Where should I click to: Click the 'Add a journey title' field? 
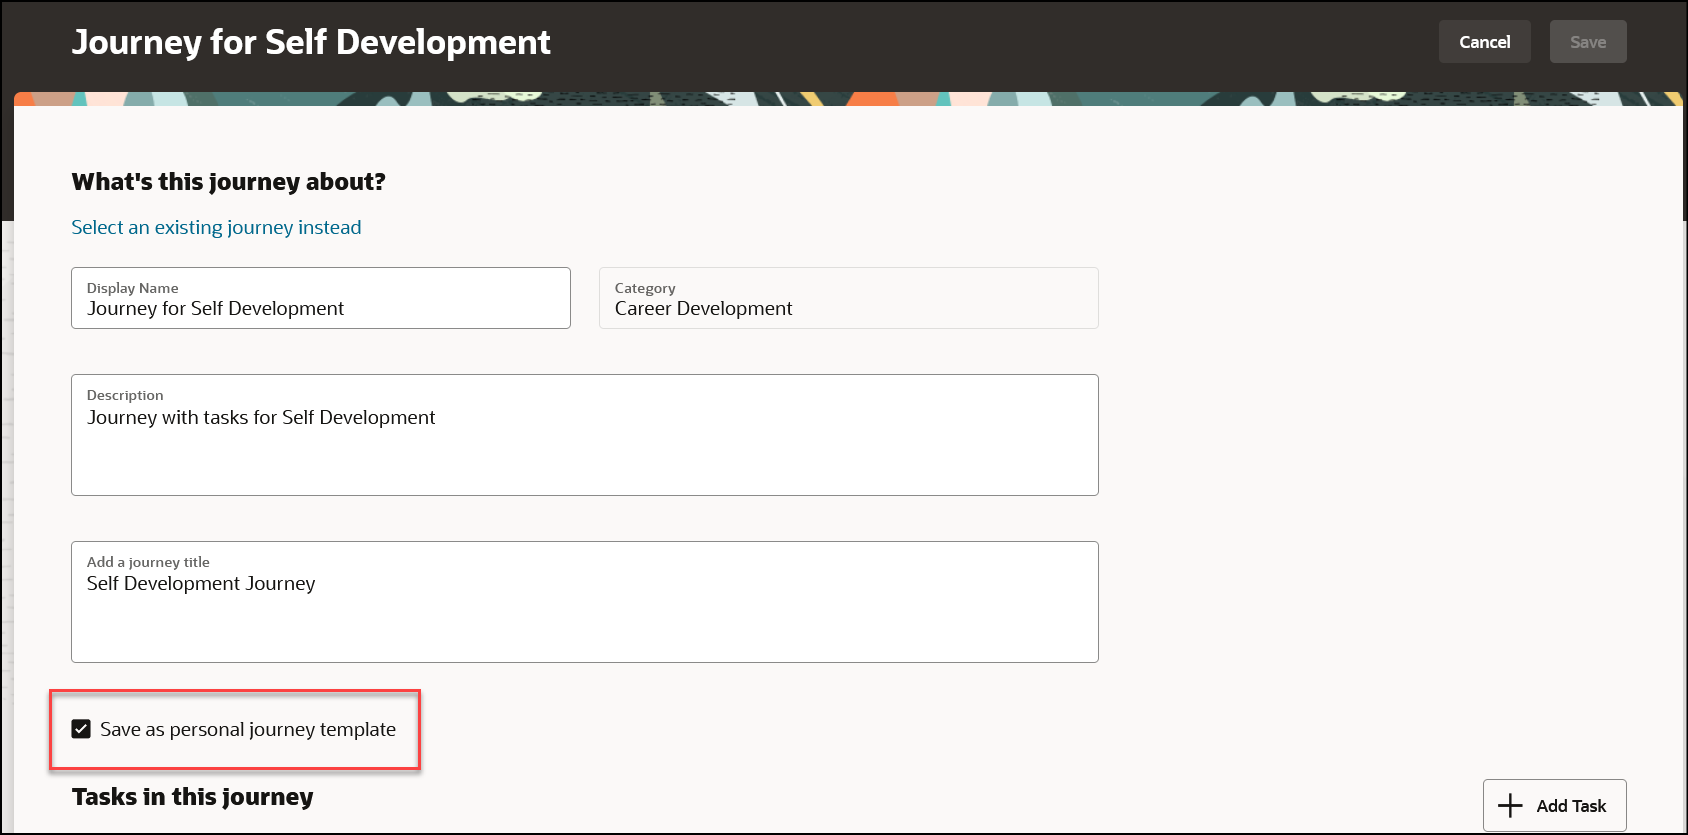point(585,602)
